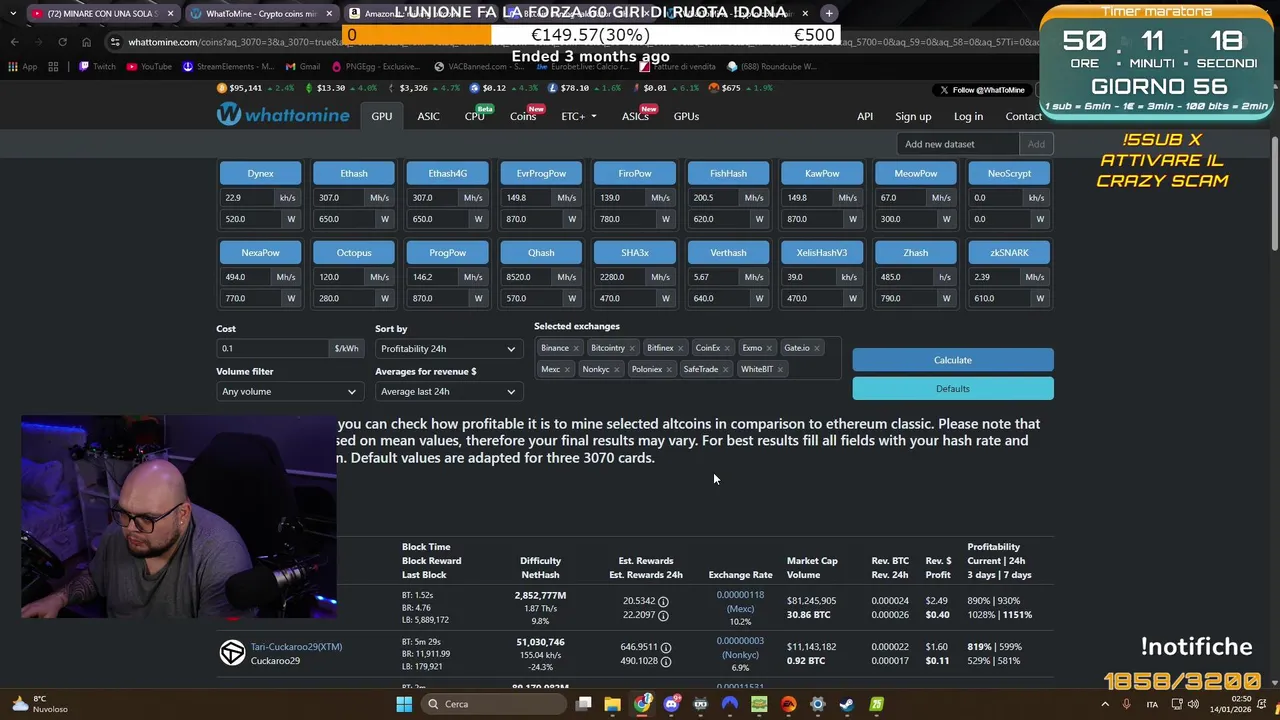
Task: Click the Log in link
Action: (968, 116)
